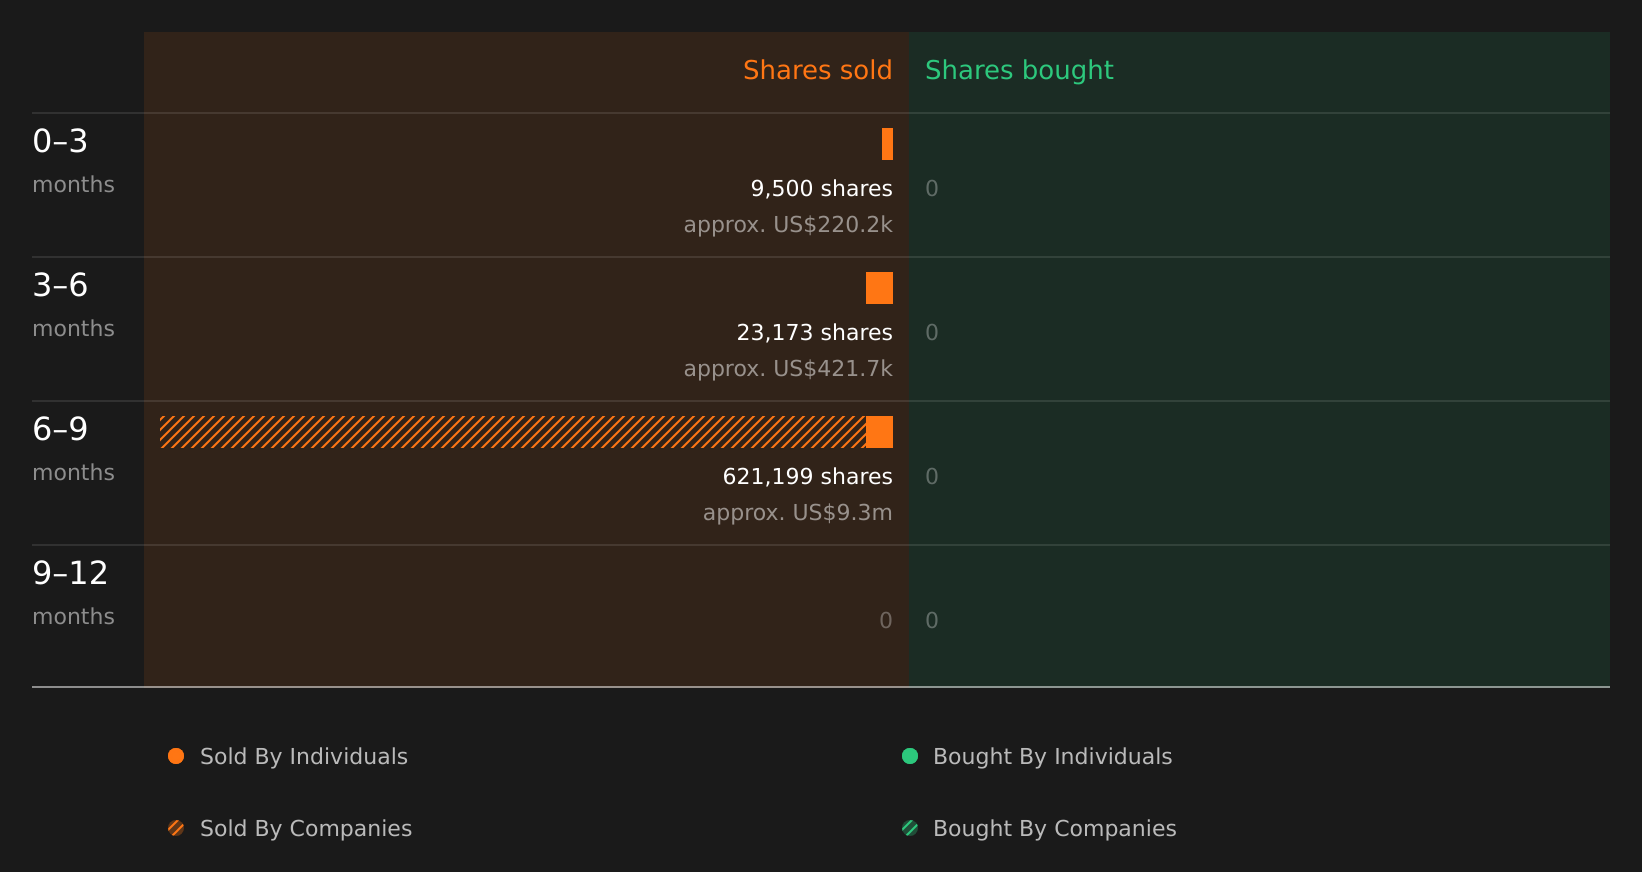Click the 0 bought value in 3–6 months row
1642x872 pixels.
tap(932, 332)
